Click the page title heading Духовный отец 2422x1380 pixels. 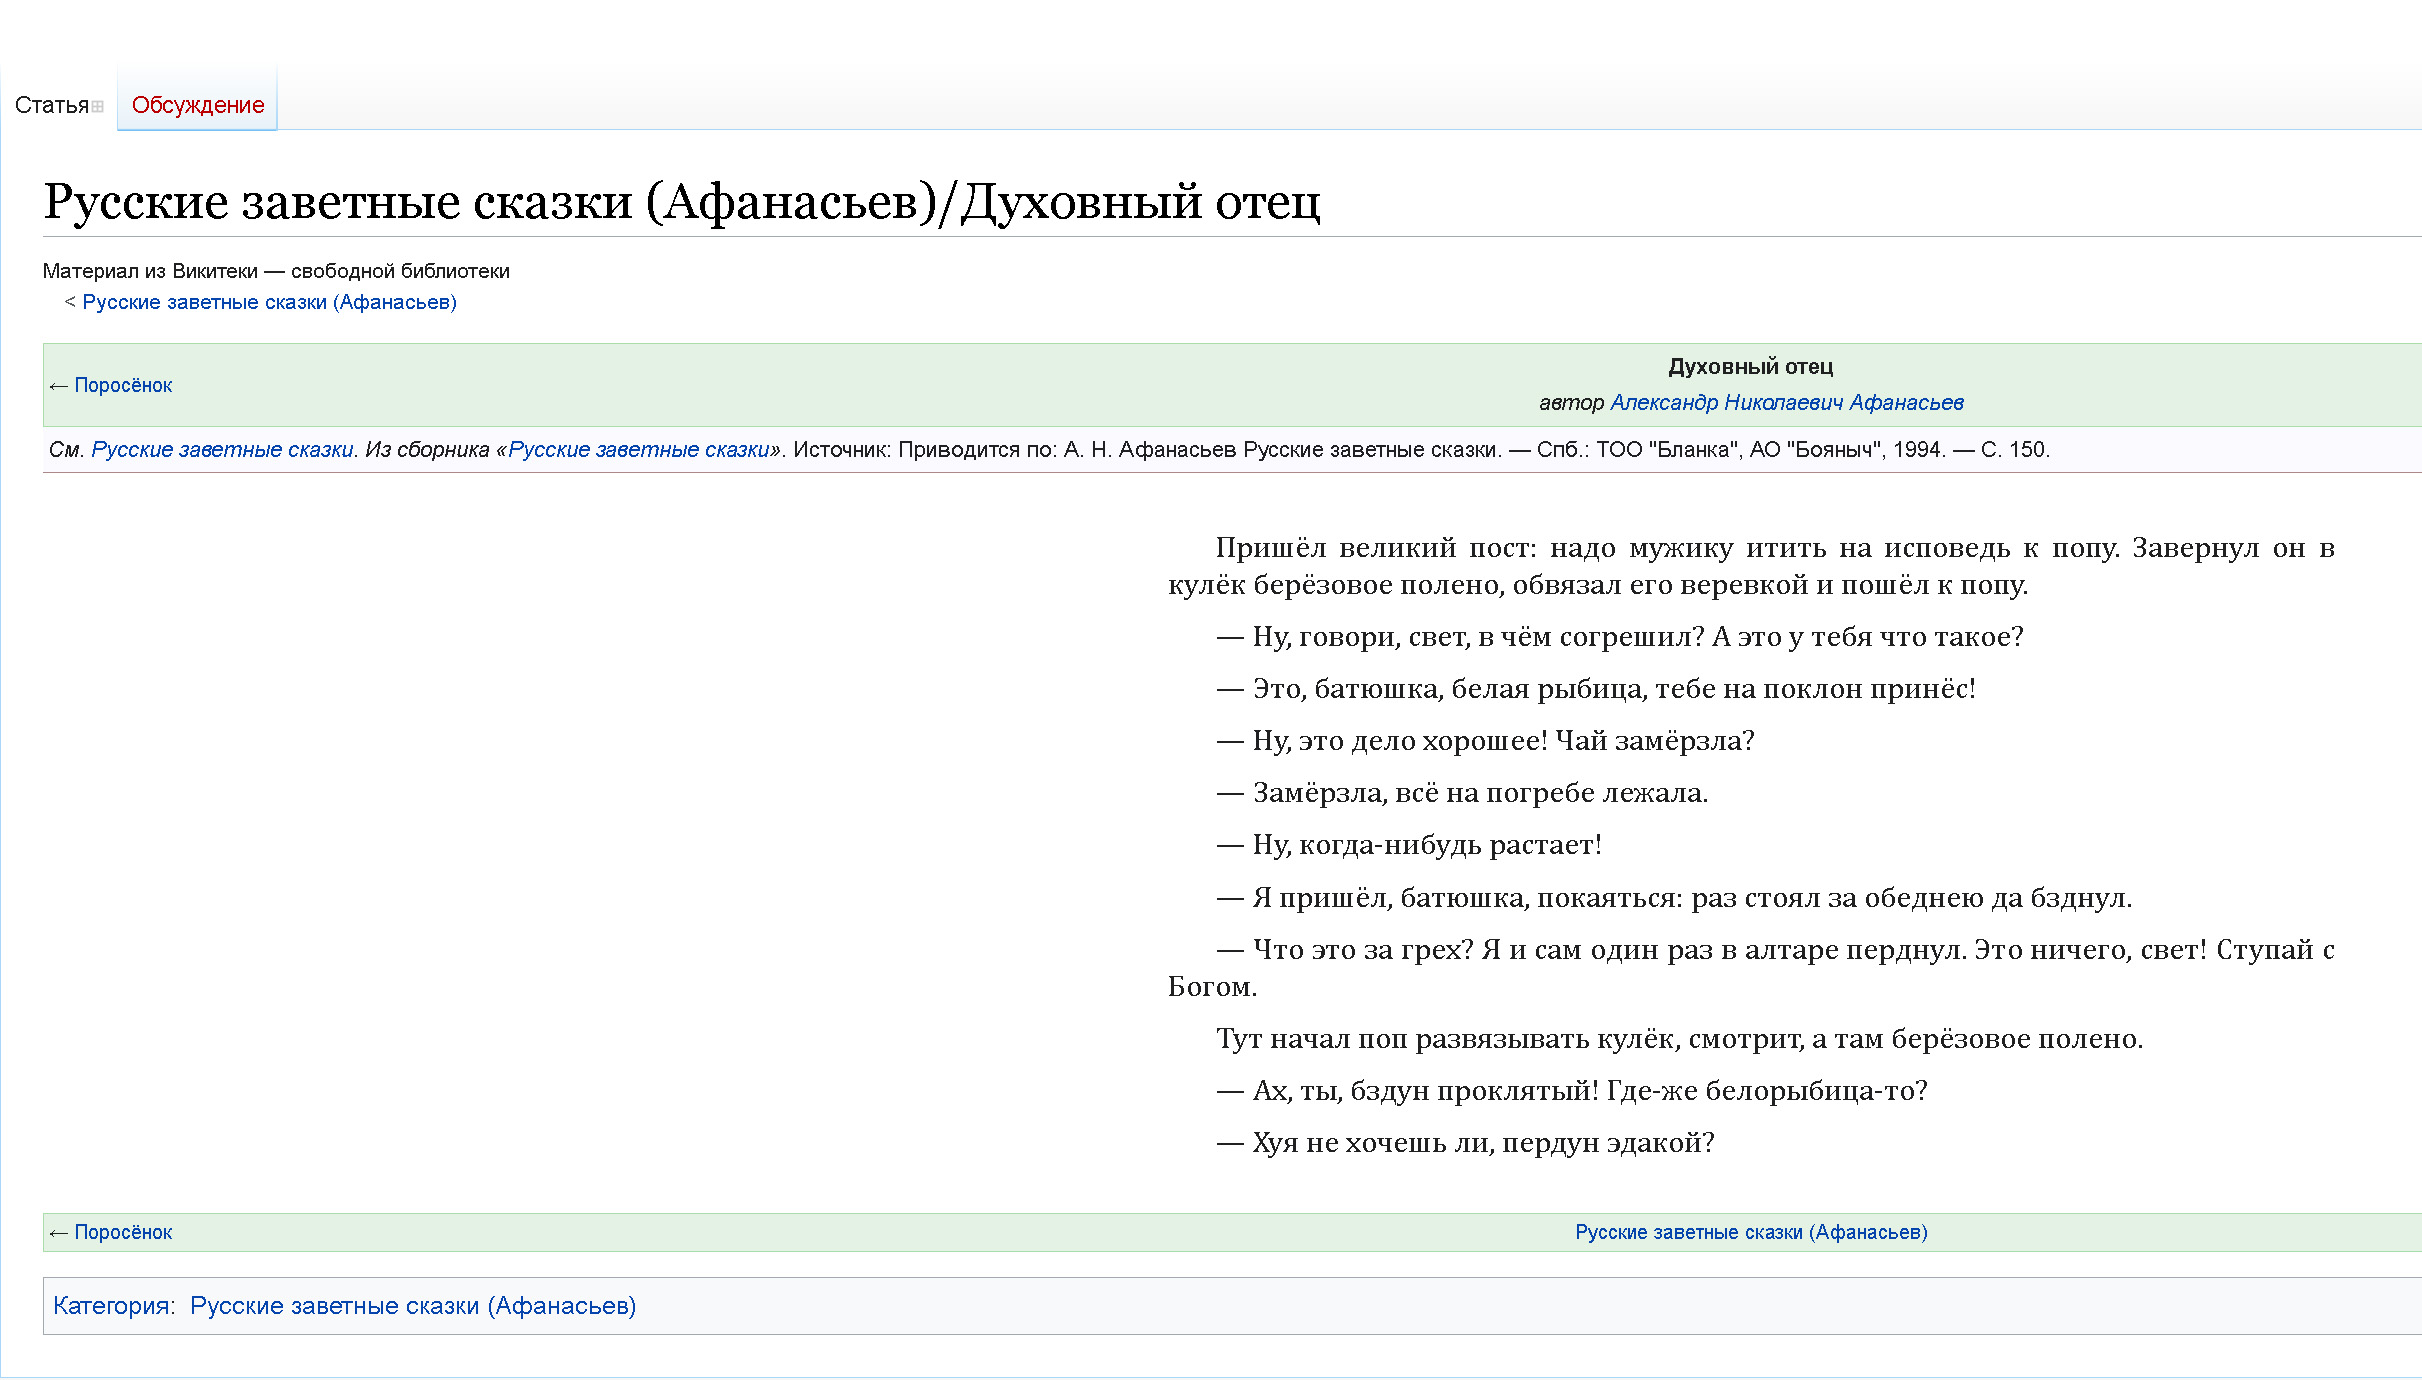click(682, 201)
